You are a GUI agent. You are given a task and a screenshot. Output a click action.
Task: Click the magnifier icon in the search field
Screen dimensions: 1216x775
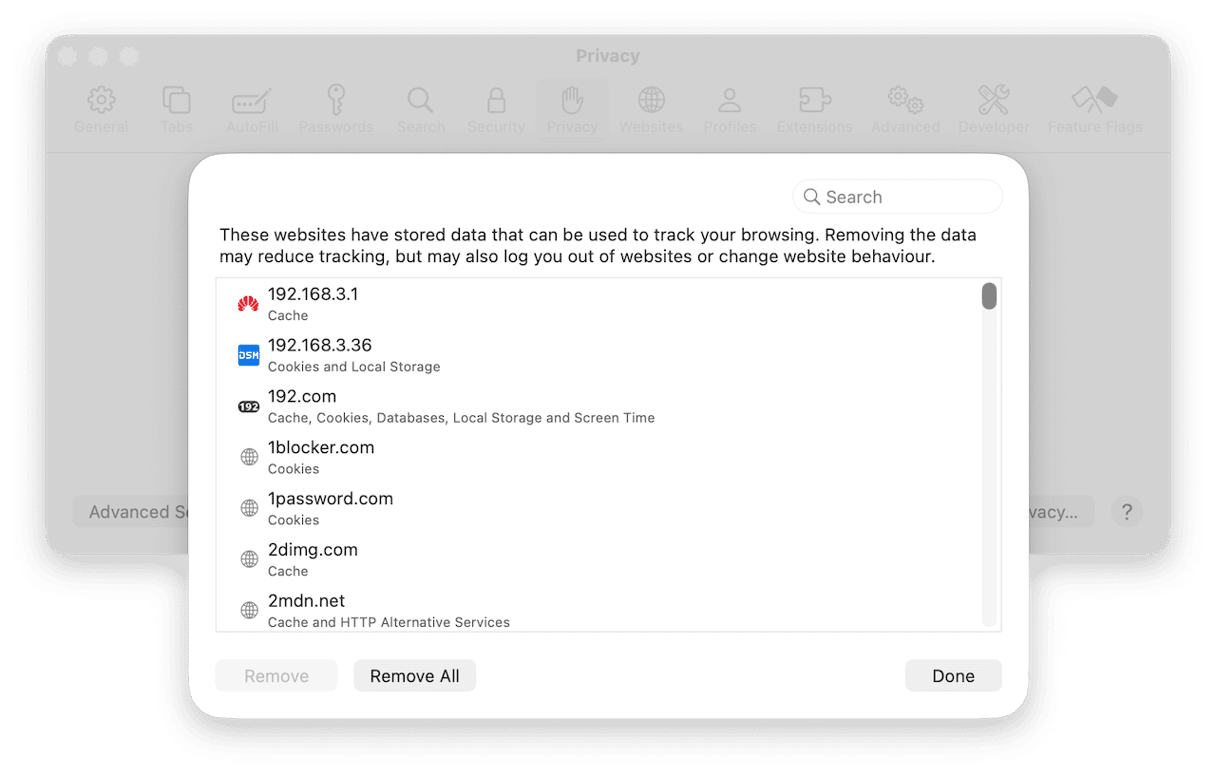click(812, 197)
